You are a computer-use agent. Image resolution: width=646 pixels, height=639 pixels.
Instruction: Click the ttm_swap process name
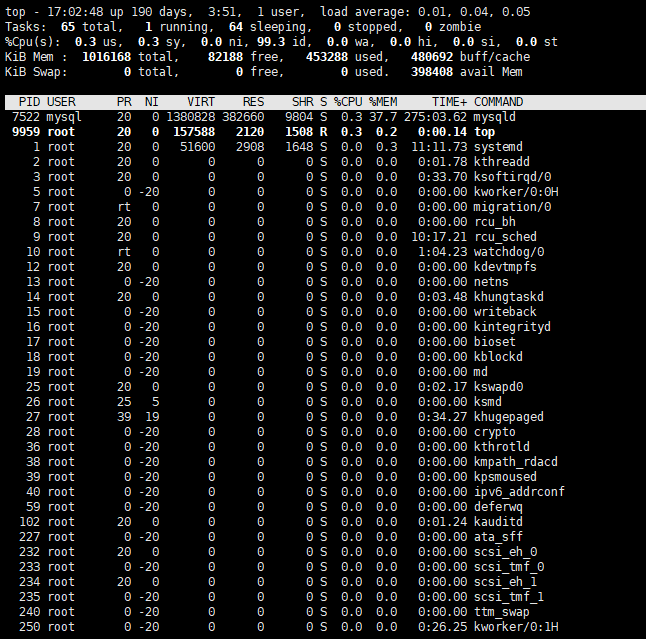[503, 611]
